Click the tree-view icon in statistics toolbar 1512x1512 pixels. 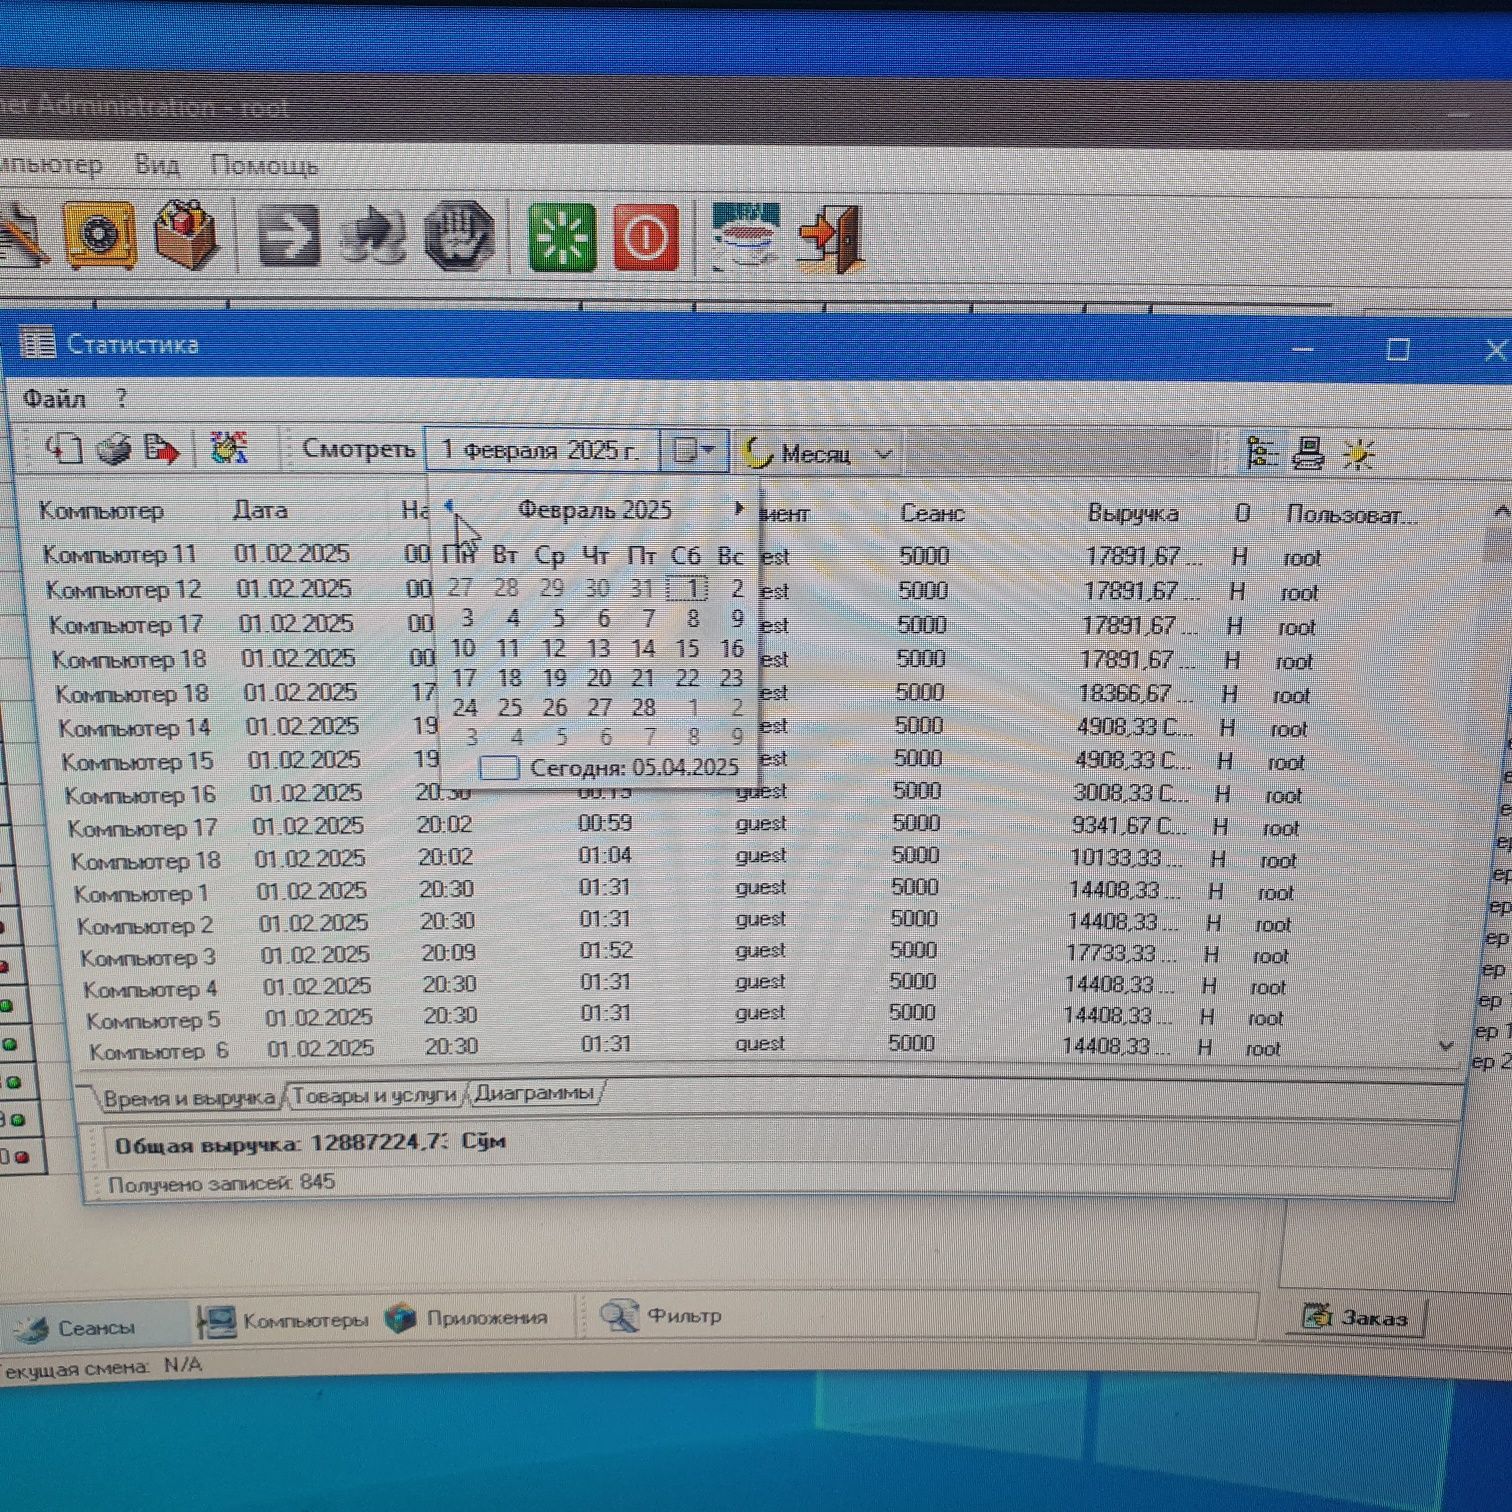pos(1262,453)
